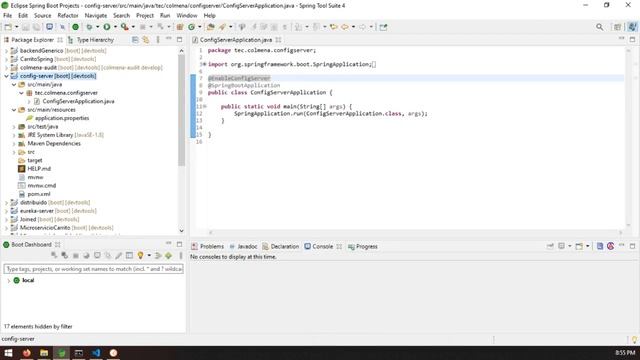The width and height of the screenshot is (640, 360).
Task: Expand the eureka-server project
Action: tap(7, 211)
